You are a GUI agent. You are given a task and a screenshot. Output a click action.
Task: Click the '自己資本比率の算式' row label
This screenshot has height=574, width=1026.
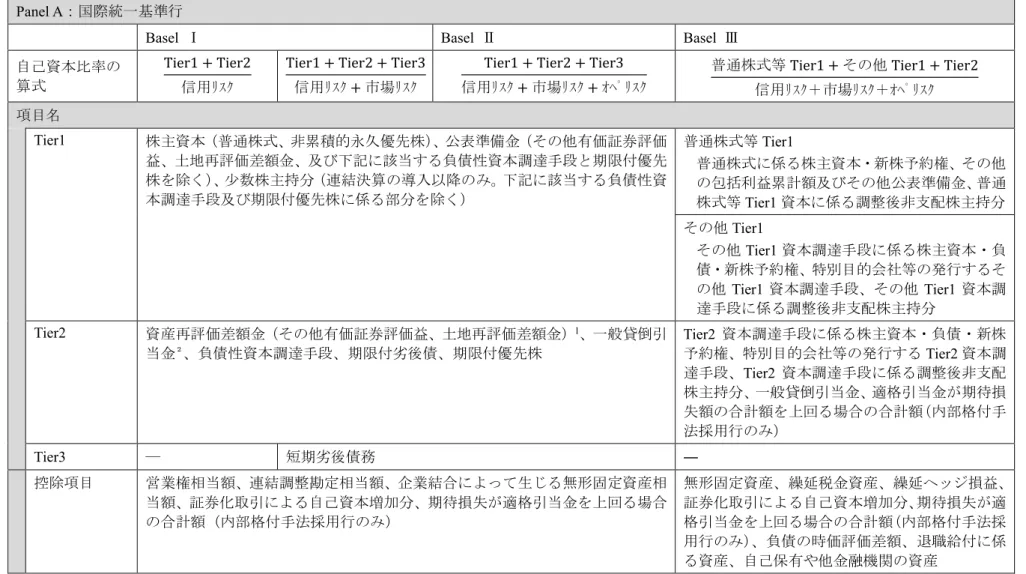(x=68, y=76)
